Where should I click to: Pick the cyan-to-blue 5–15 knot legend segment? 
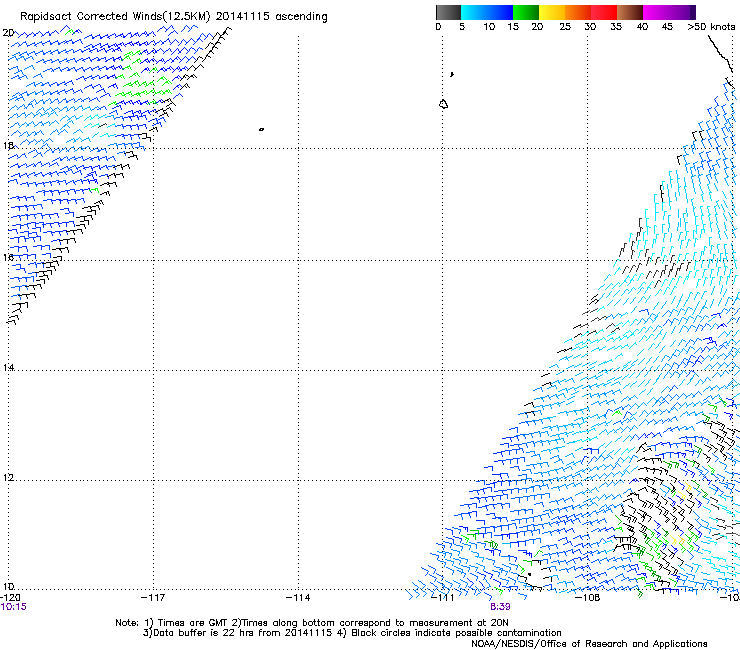click(x=487, y=12)
